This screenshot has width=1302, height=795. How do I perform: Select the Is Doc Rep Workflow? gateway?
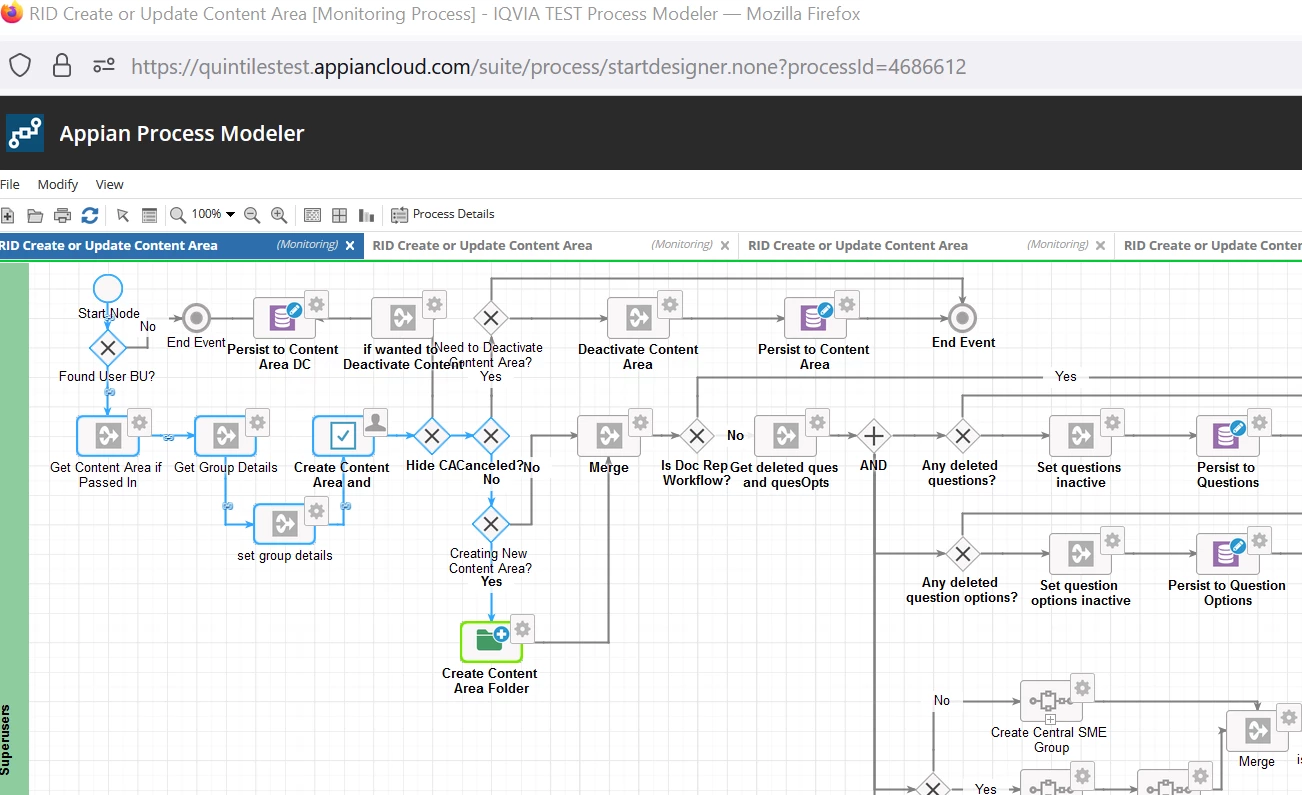tap(697, 436)
